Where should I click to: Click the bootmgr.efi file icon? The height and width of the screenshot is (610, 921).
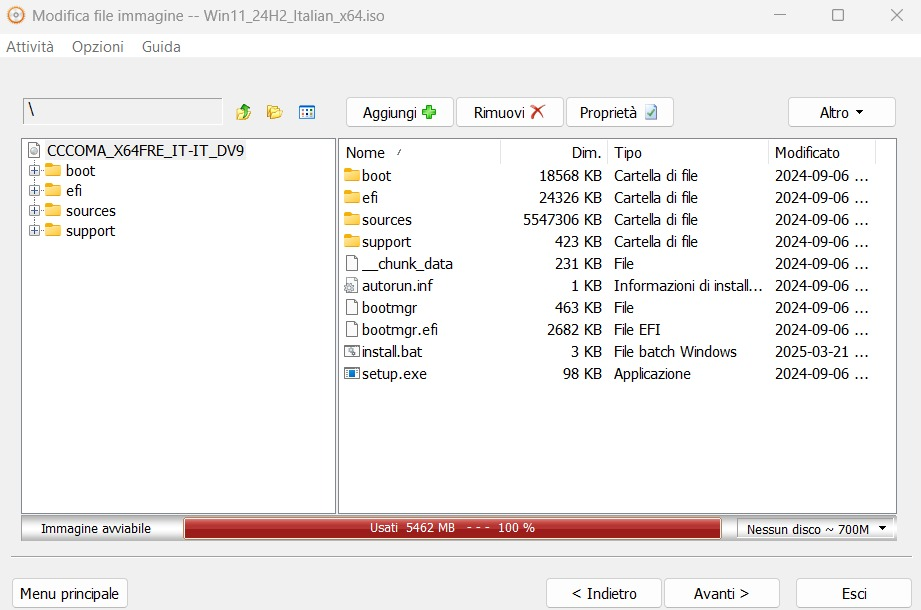click(x=352, y=329)
